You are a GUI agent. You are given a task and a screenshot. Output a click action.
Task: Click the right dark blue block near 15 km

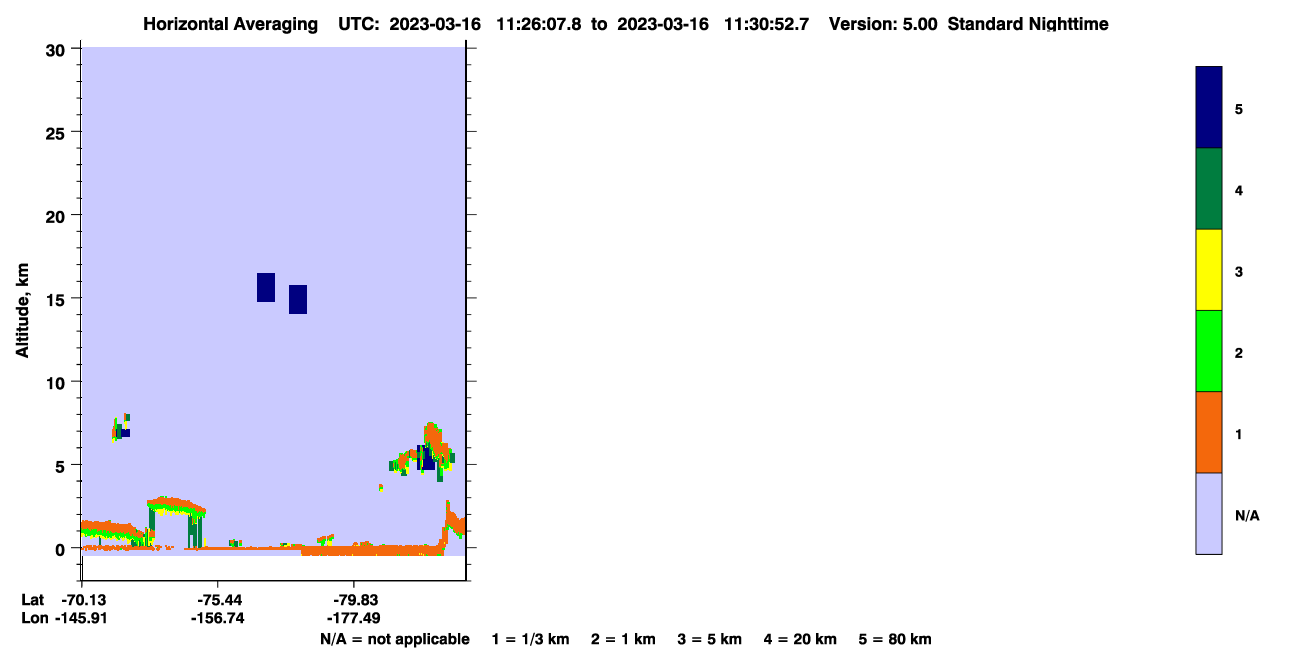(x=298, y=299)
